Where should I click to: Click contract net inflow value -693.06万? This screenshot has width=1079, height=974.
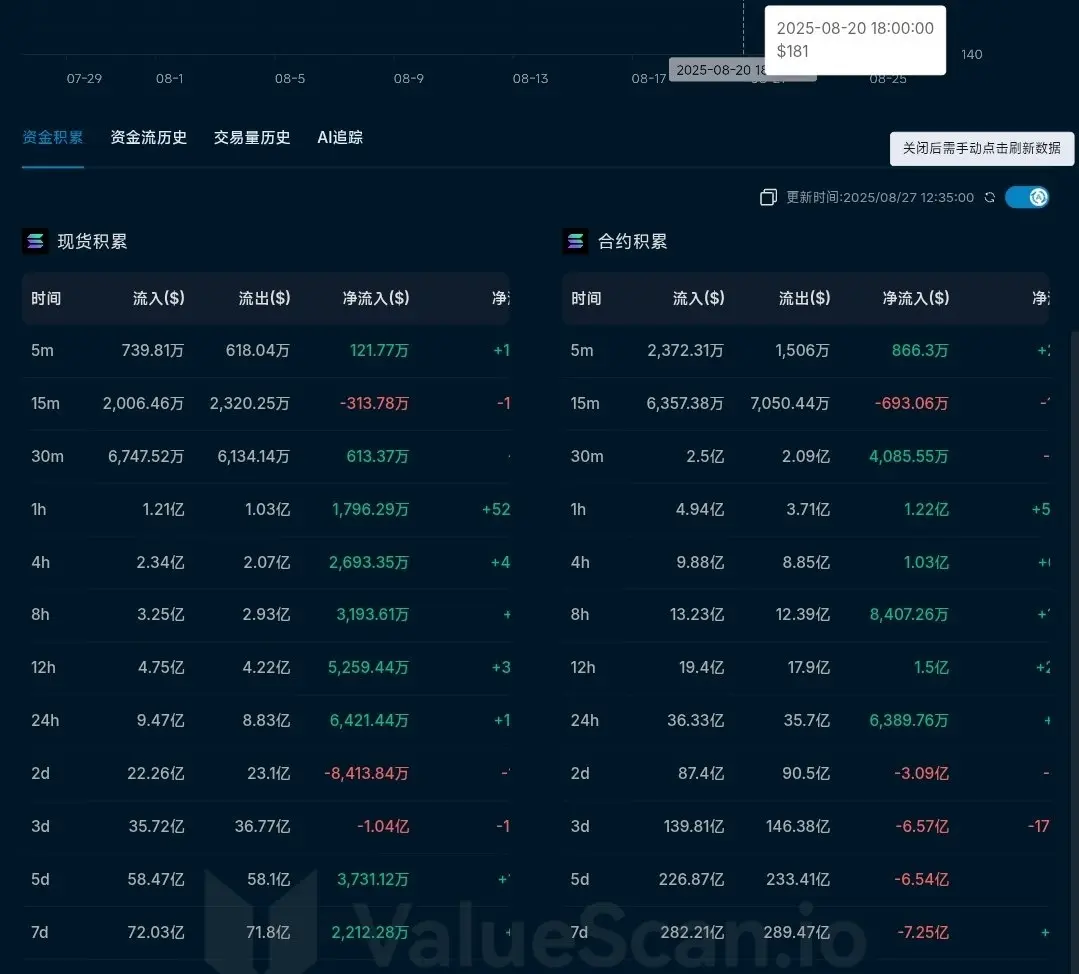[912, 403]
